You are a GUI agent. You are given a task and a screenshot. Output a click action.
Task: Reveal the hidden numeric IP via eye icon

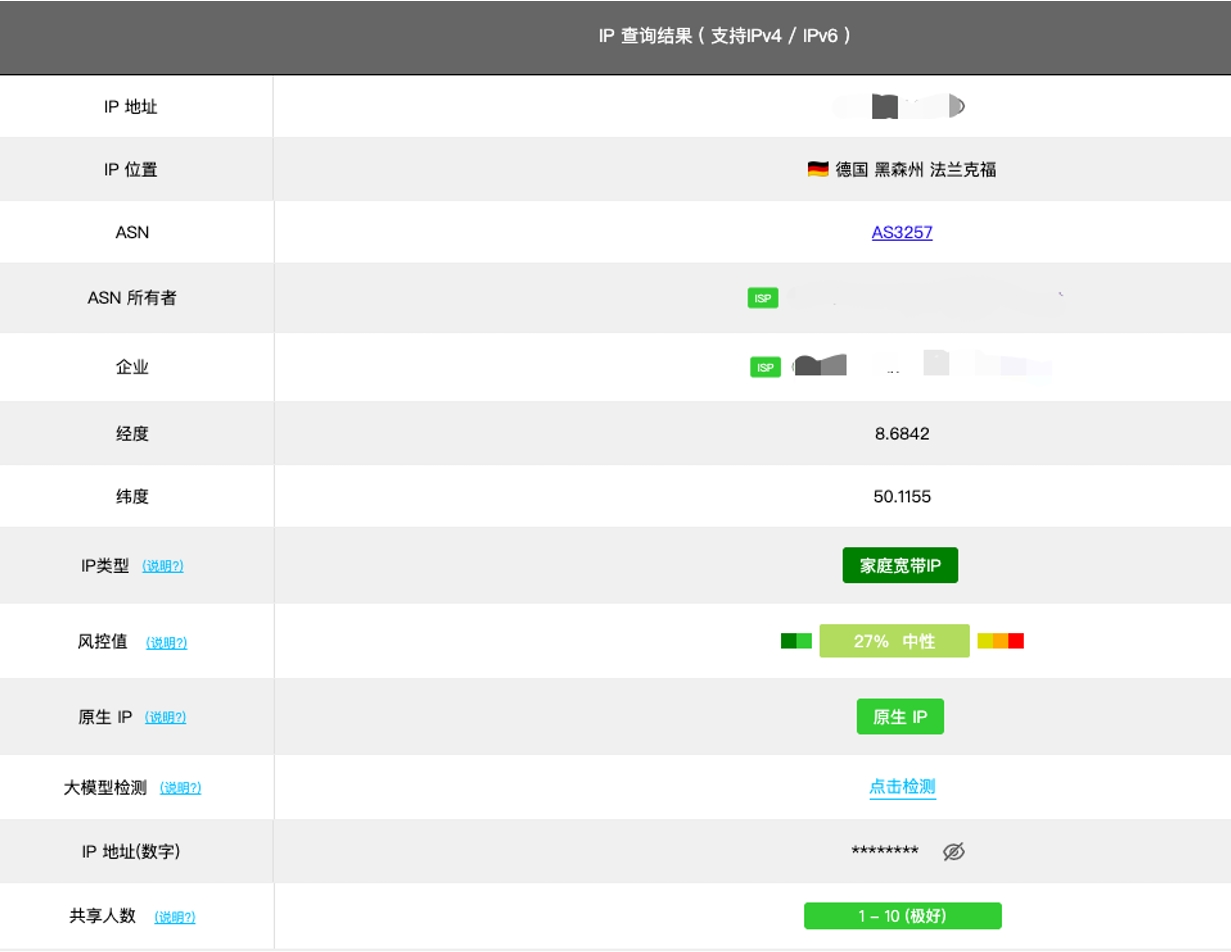click(954, 852)
